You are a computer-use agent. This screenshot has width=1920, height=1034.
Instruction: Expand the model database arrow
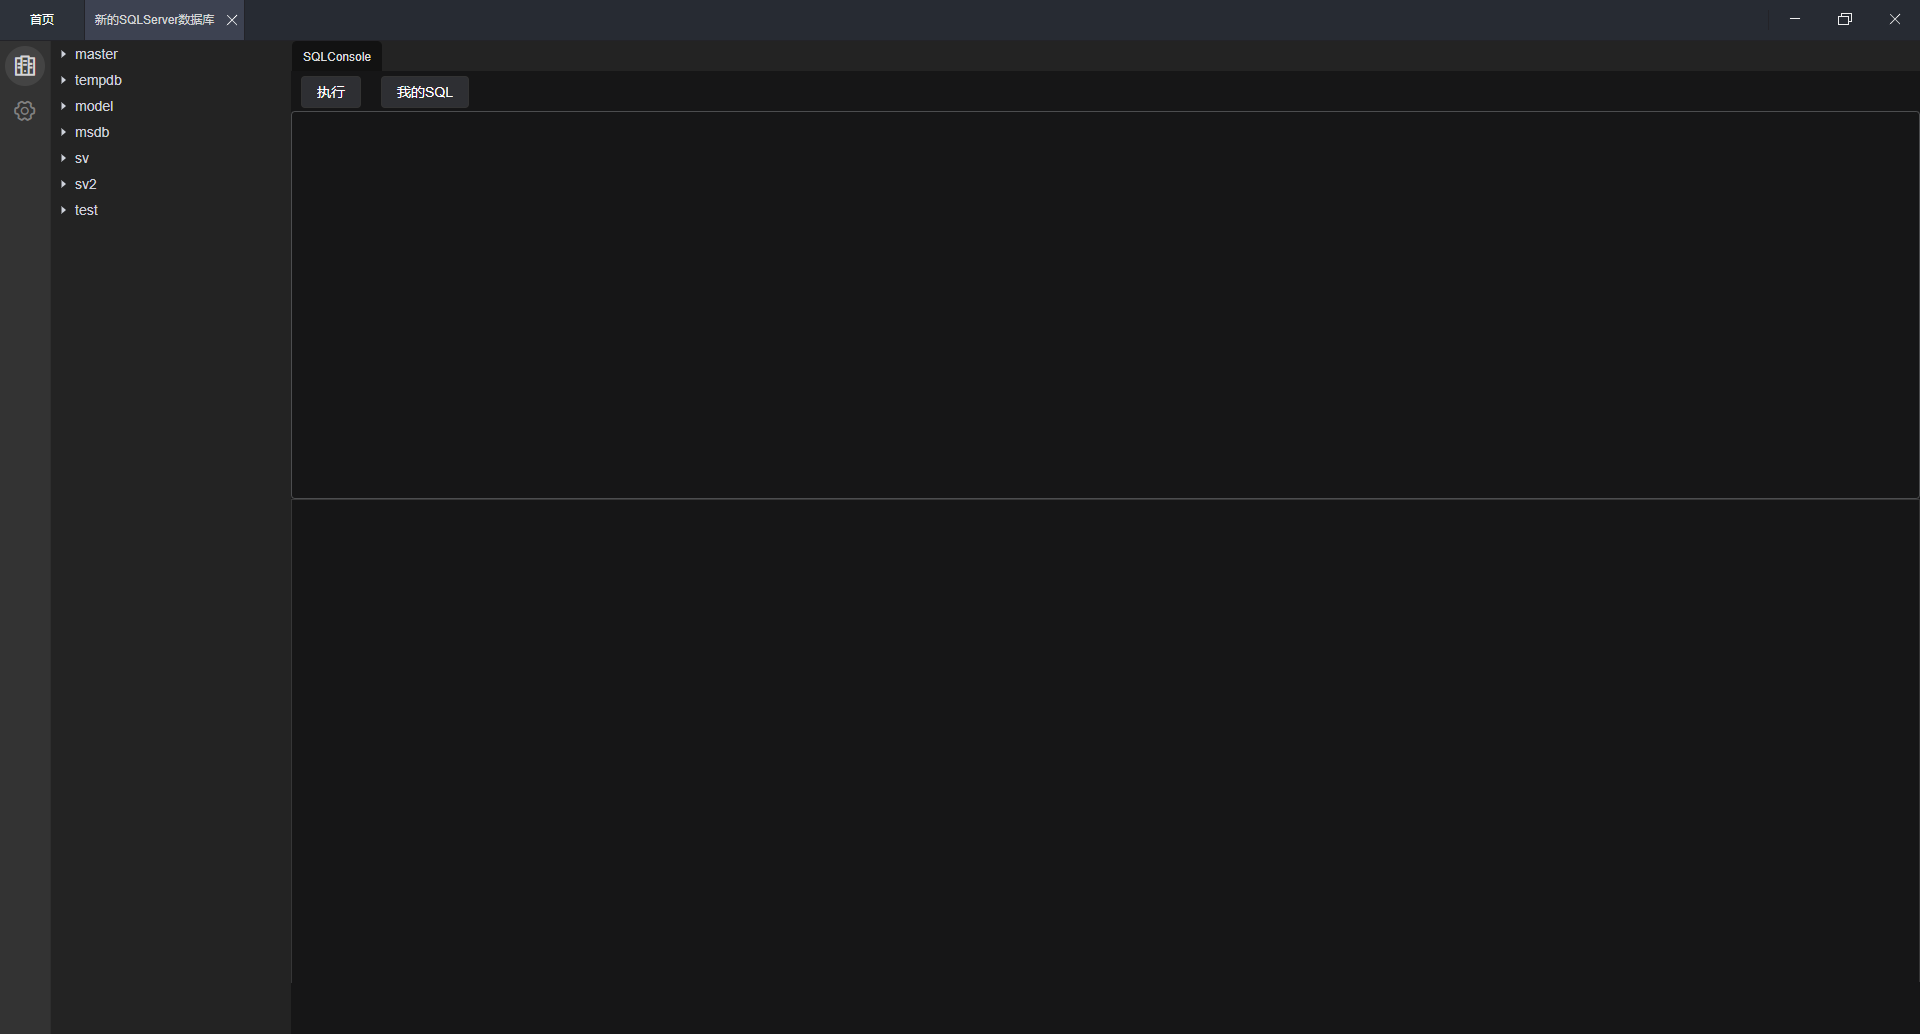tap(63, 106)
